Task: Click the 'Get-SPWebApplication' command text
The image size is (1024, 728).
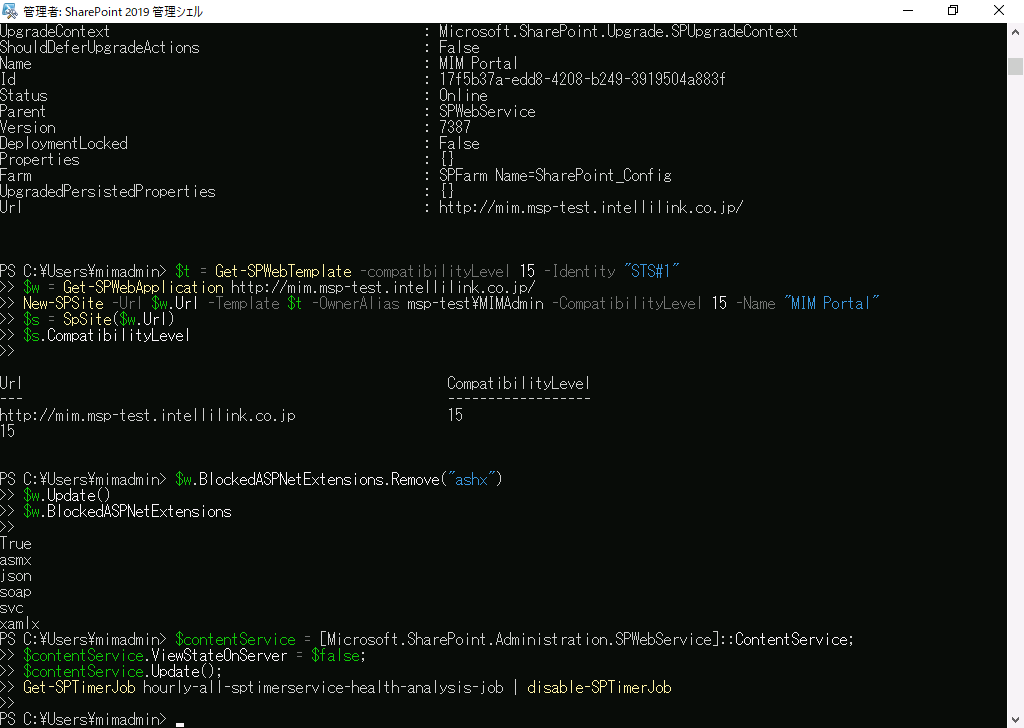Action: tap(143, 287)
